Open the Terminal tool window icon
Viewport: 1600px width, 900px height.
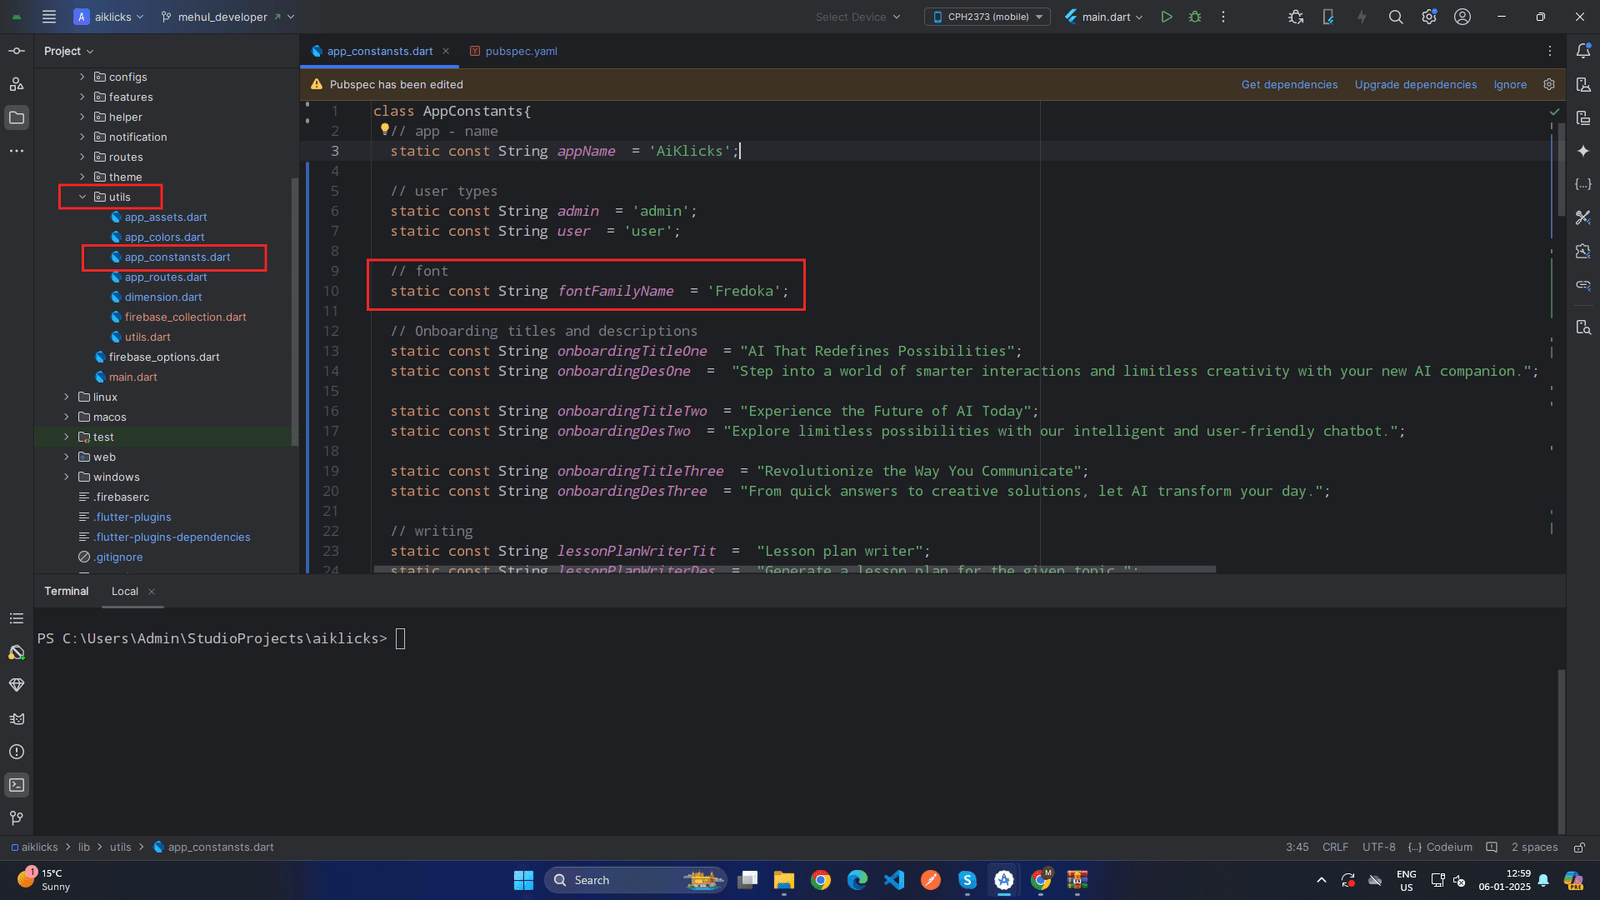17,785
